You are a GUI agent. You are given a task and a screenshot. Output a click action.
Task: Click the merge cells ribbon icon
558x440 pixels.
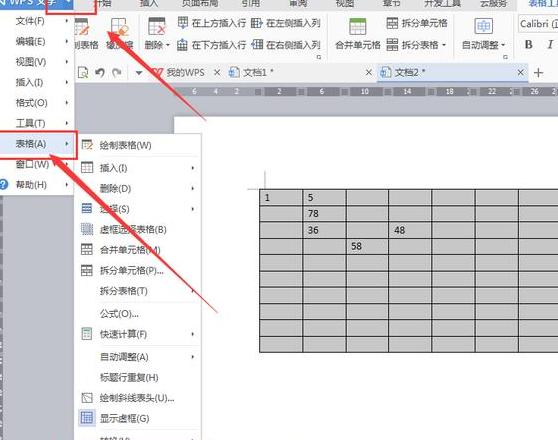click(x=357, y=27)
